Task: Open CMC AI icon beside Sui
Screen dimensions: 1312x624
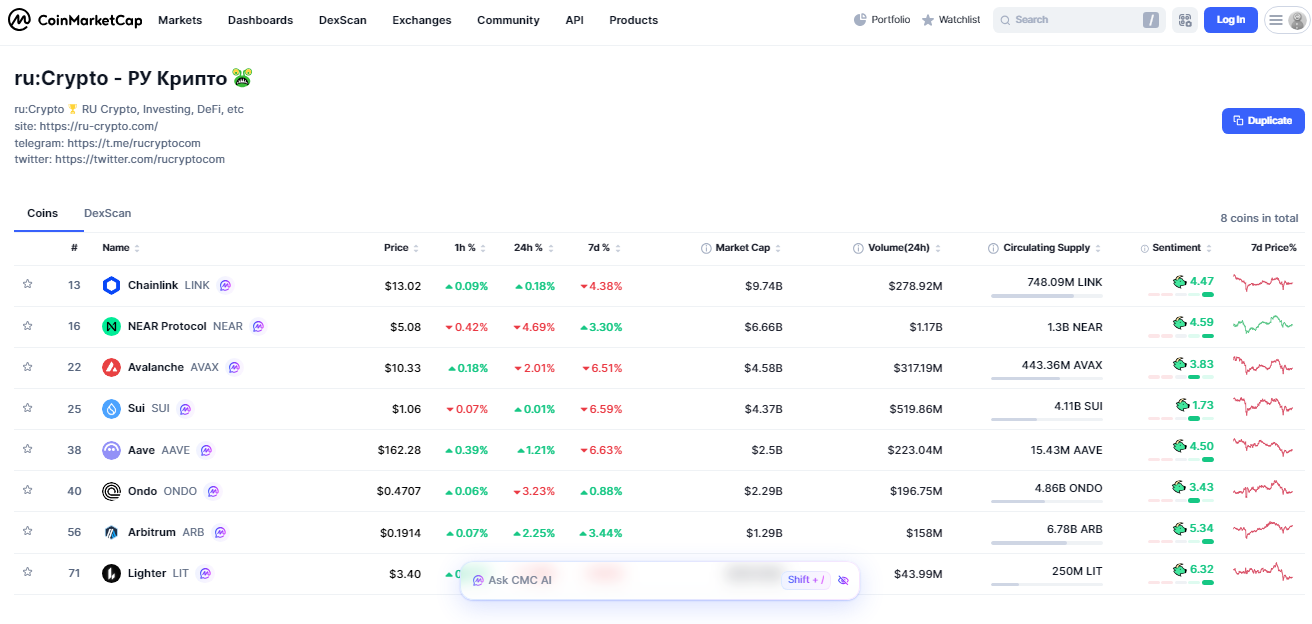Action: (x=185, y=408)
